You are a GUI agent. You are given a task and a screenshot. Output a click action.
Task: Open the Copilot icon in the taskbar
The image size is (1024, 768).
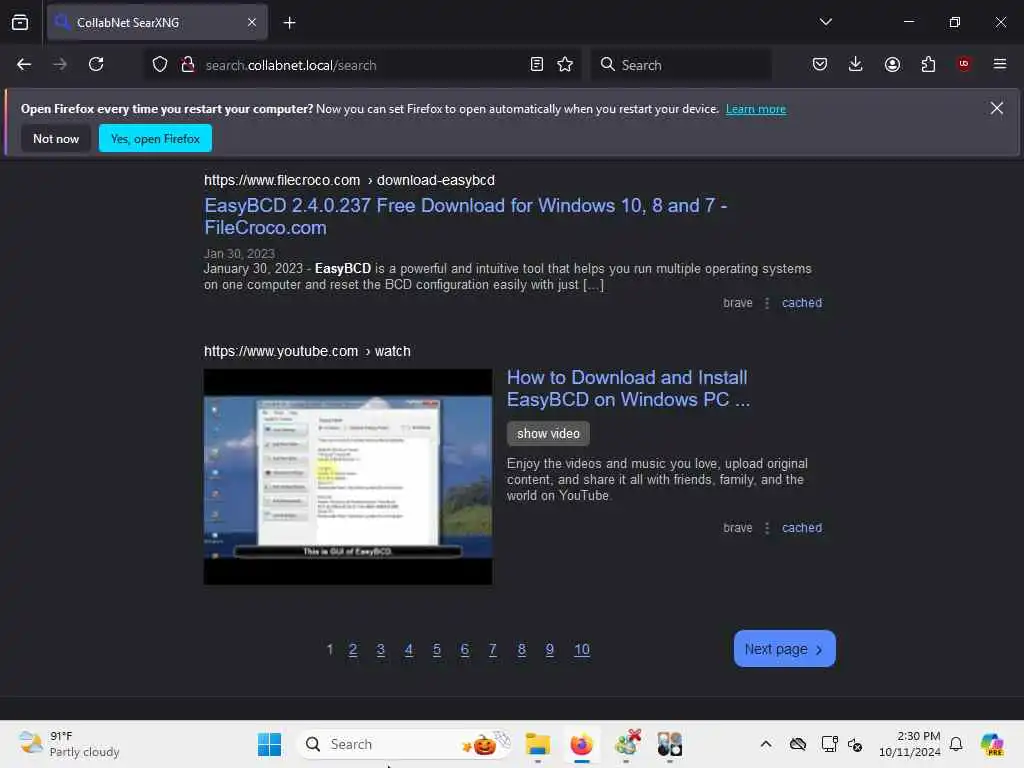[992, 744]
